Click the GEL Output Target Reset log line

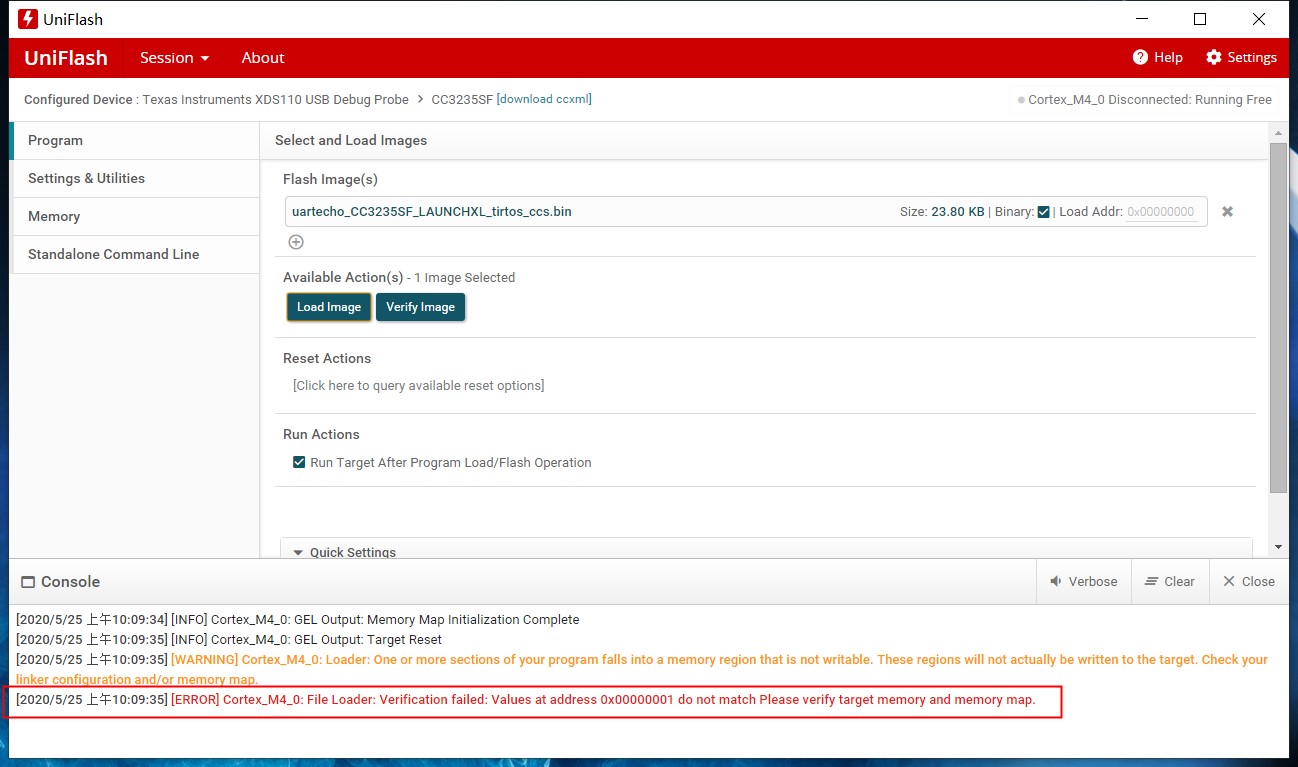pyautogui.click(x=229, y=639)
